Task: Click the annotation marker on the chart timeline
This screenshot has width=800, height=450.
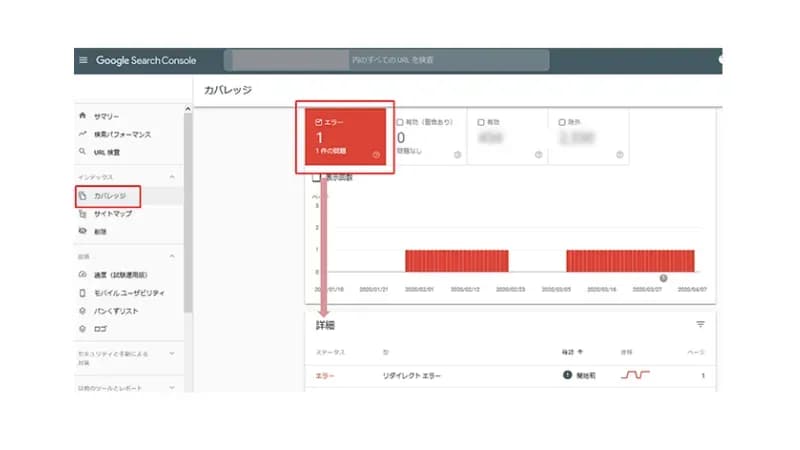Action: coord(663,278)
